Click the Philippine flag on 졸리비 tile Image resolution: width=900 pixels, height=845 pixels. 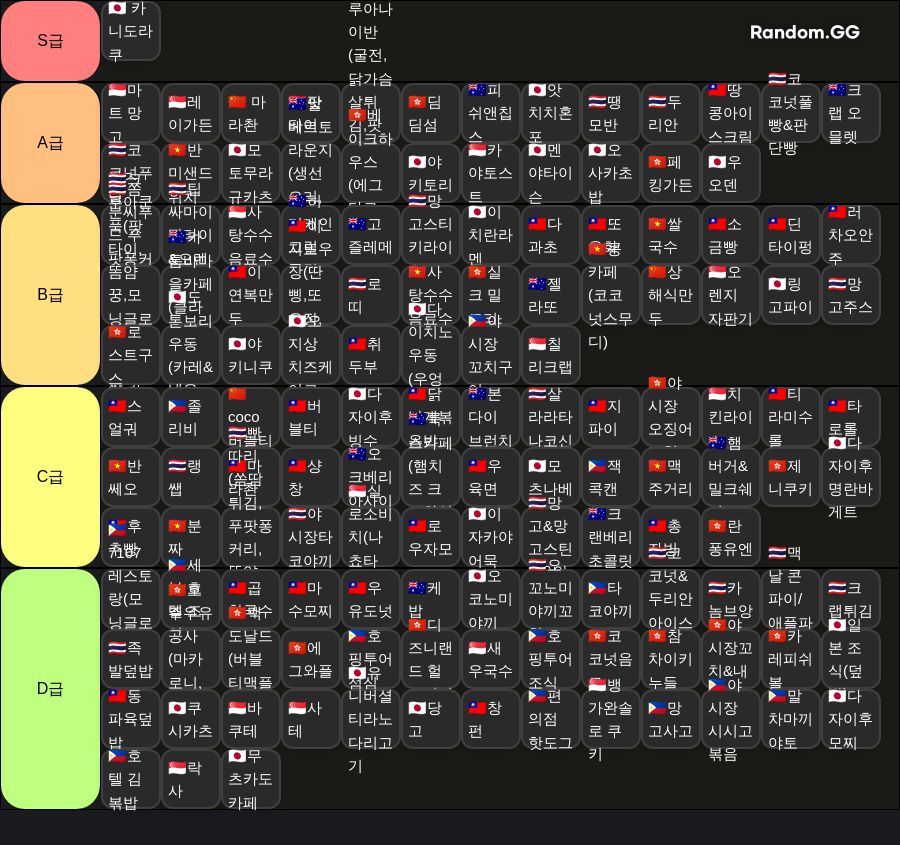pyautogui.click(x=177, y=406)
